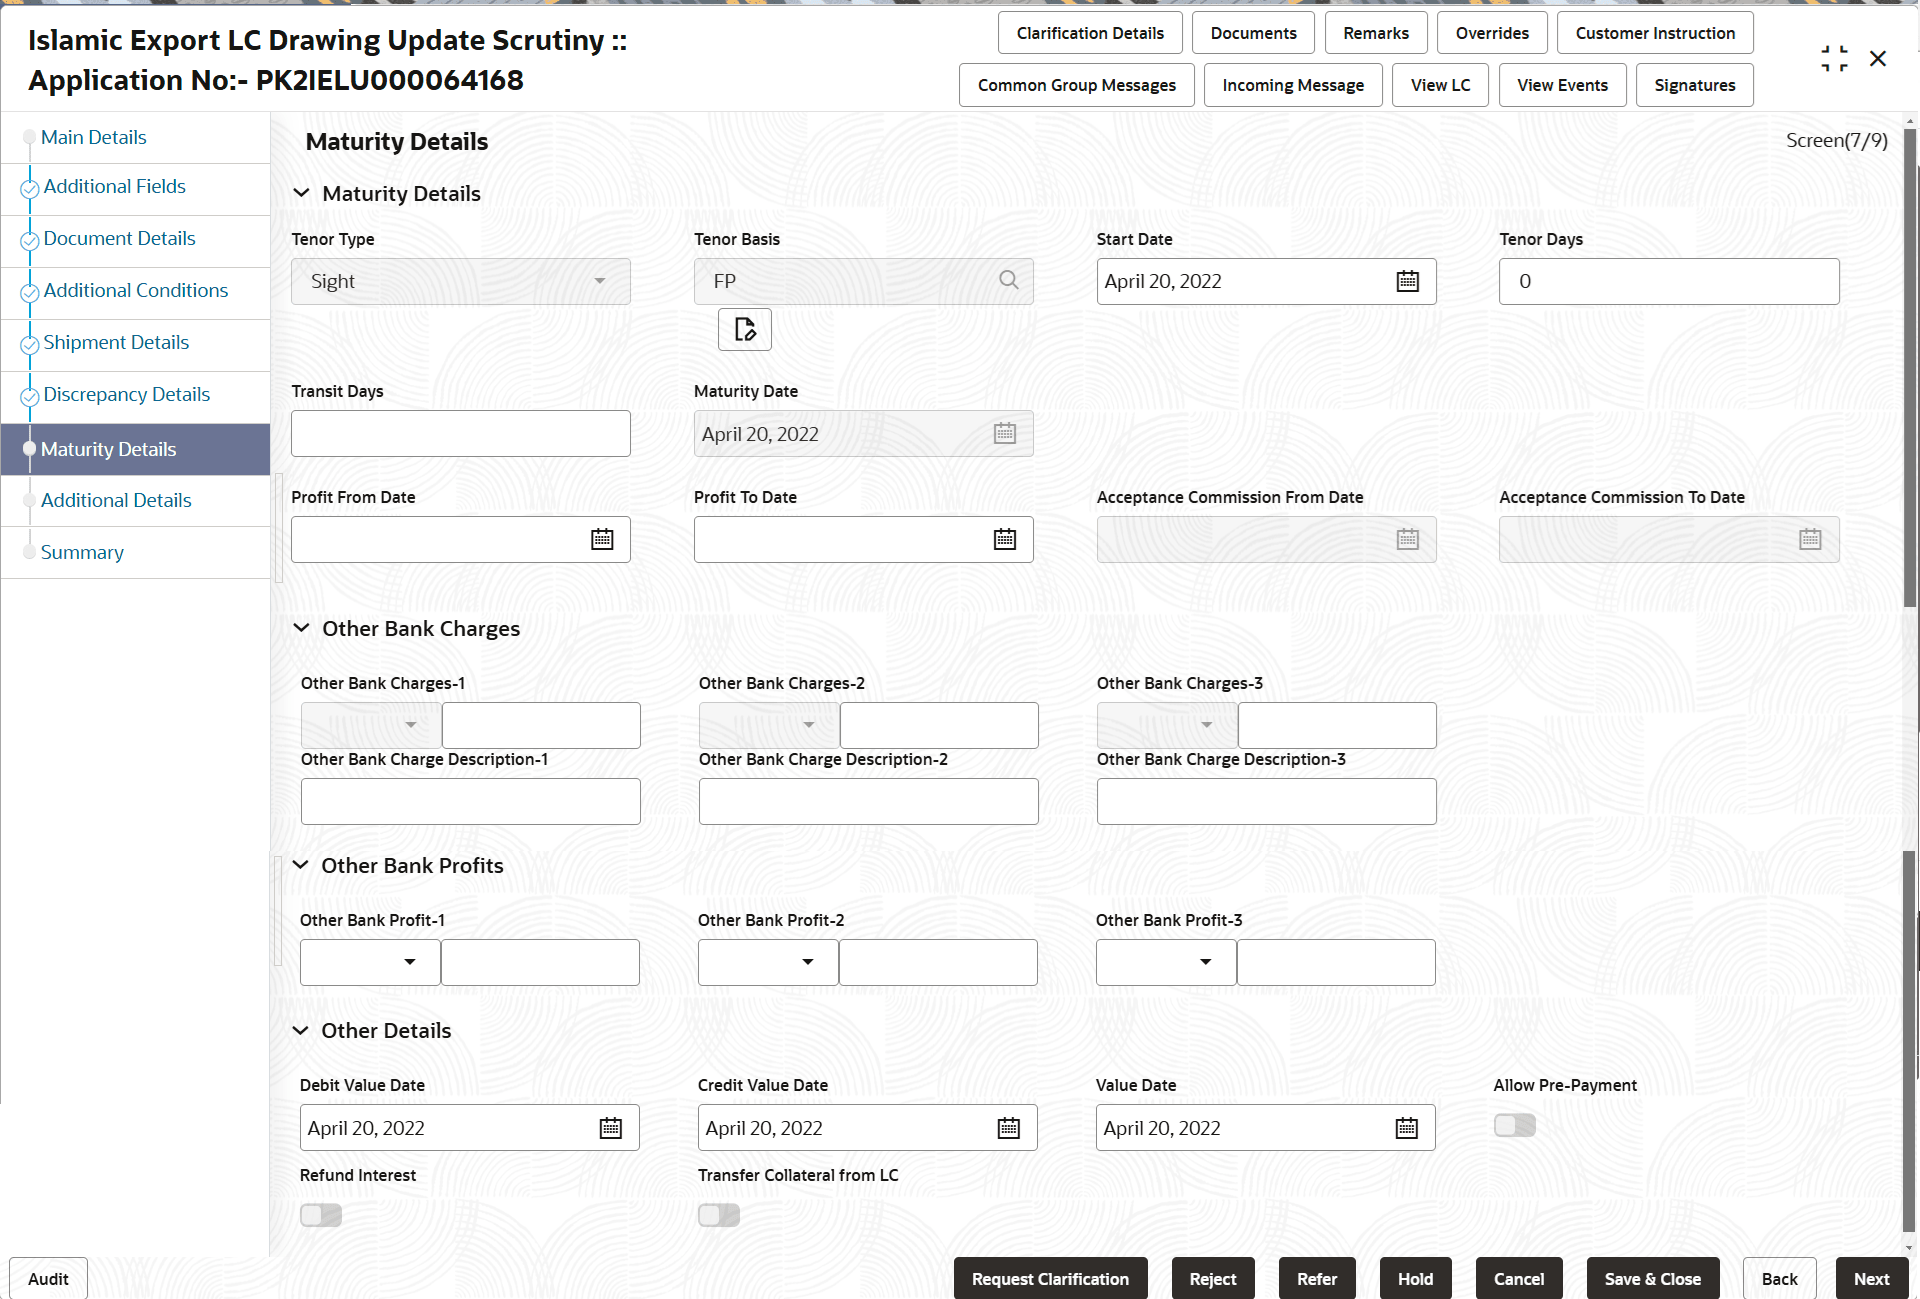The width and height of the screenshot is (1920, 1299).
Task: Open Credit Value Date calendar icon
Action: 1008,1128
